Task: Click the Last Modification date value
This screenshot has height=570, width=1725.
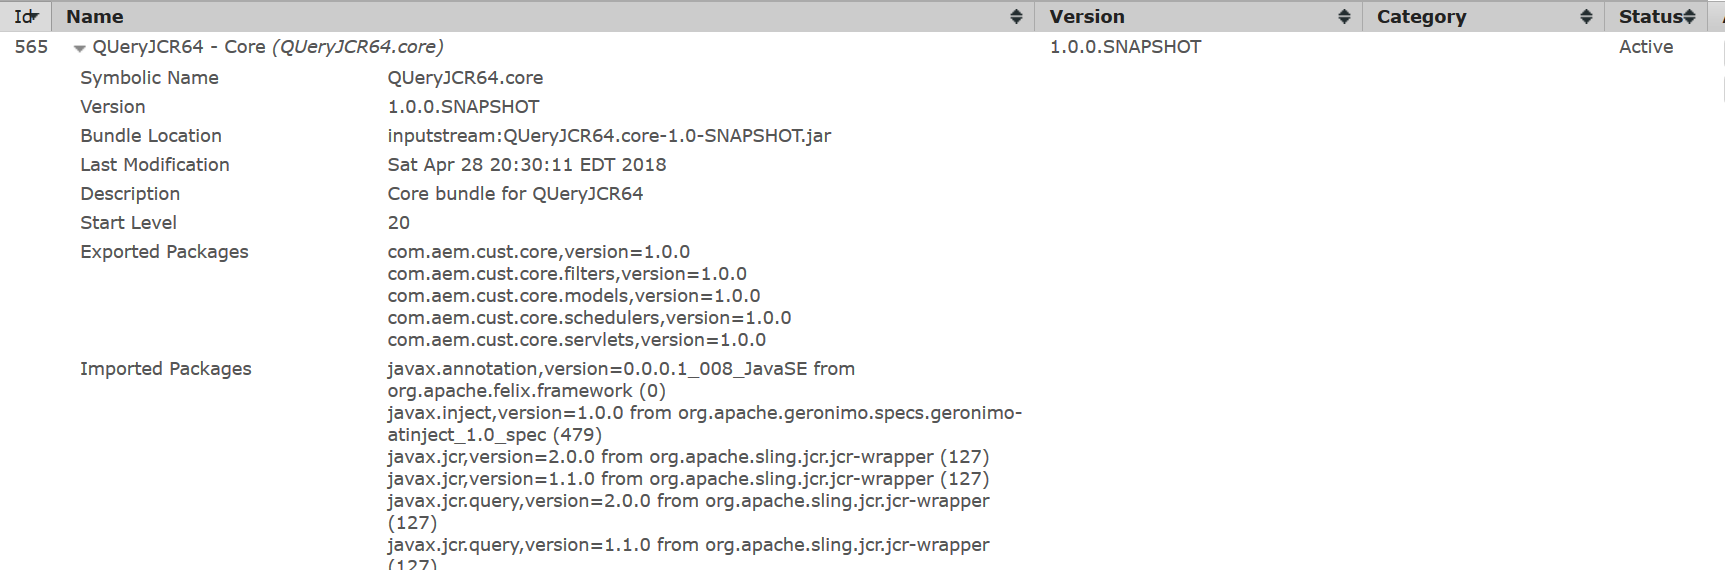Action: click(526, 165)
